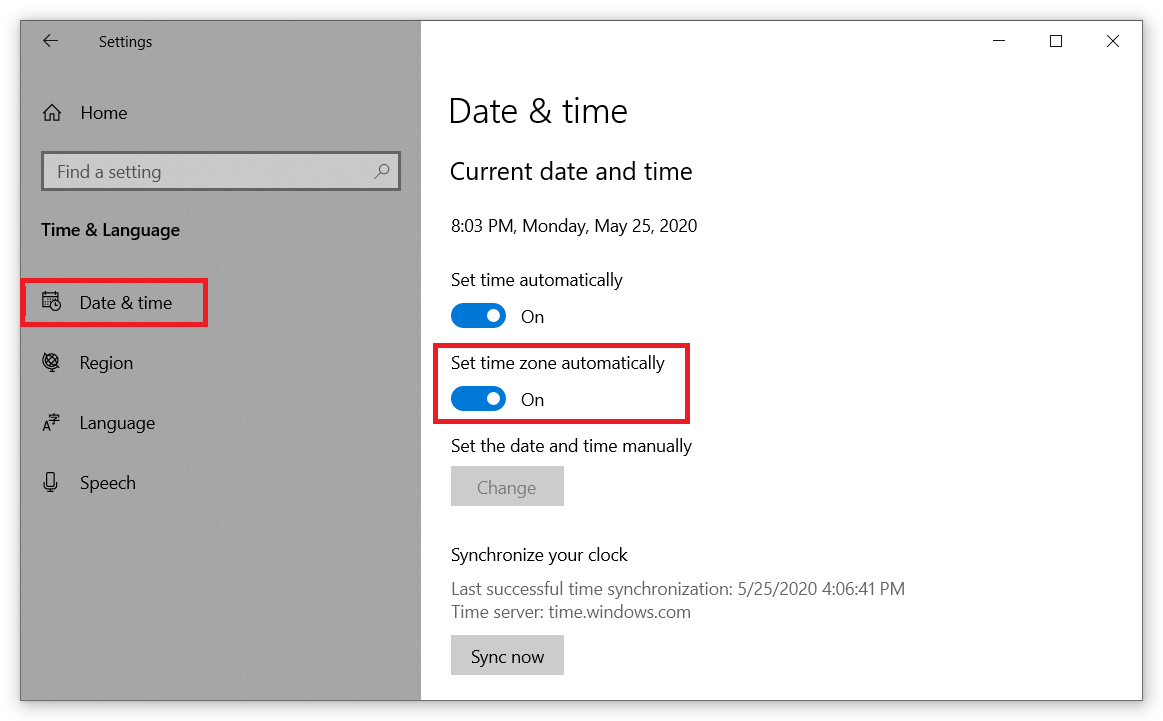Click the Sync now button

click(x=507, y=656)
